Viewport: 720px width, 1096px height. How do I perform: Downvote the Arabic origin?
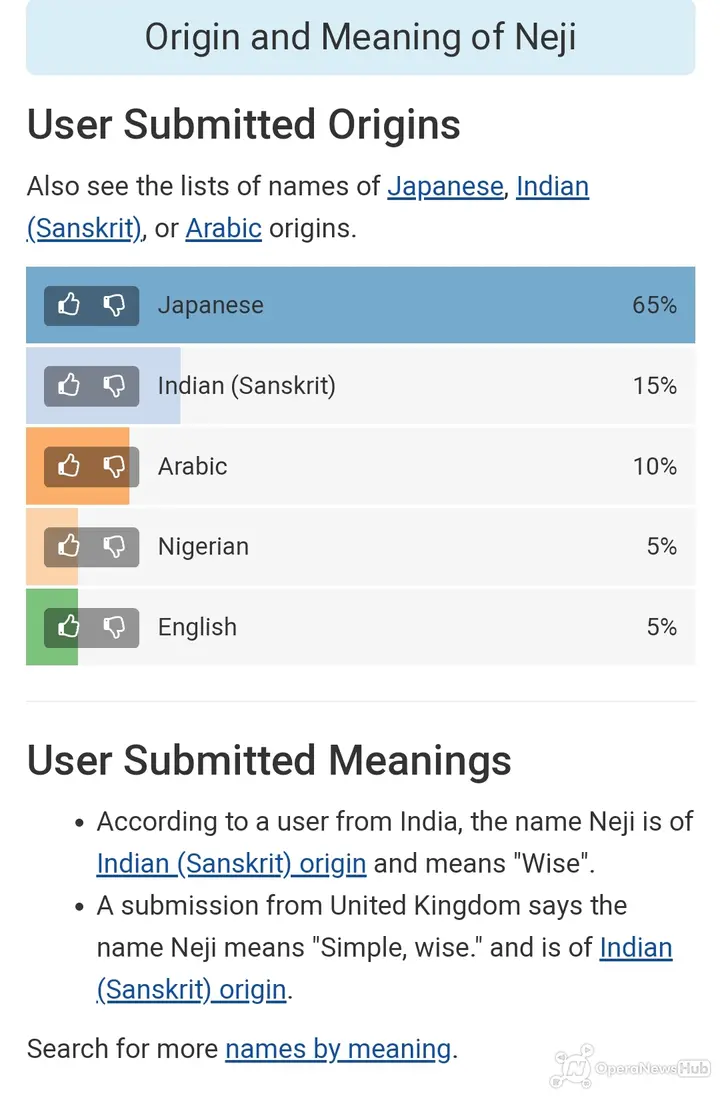[115, 466]
